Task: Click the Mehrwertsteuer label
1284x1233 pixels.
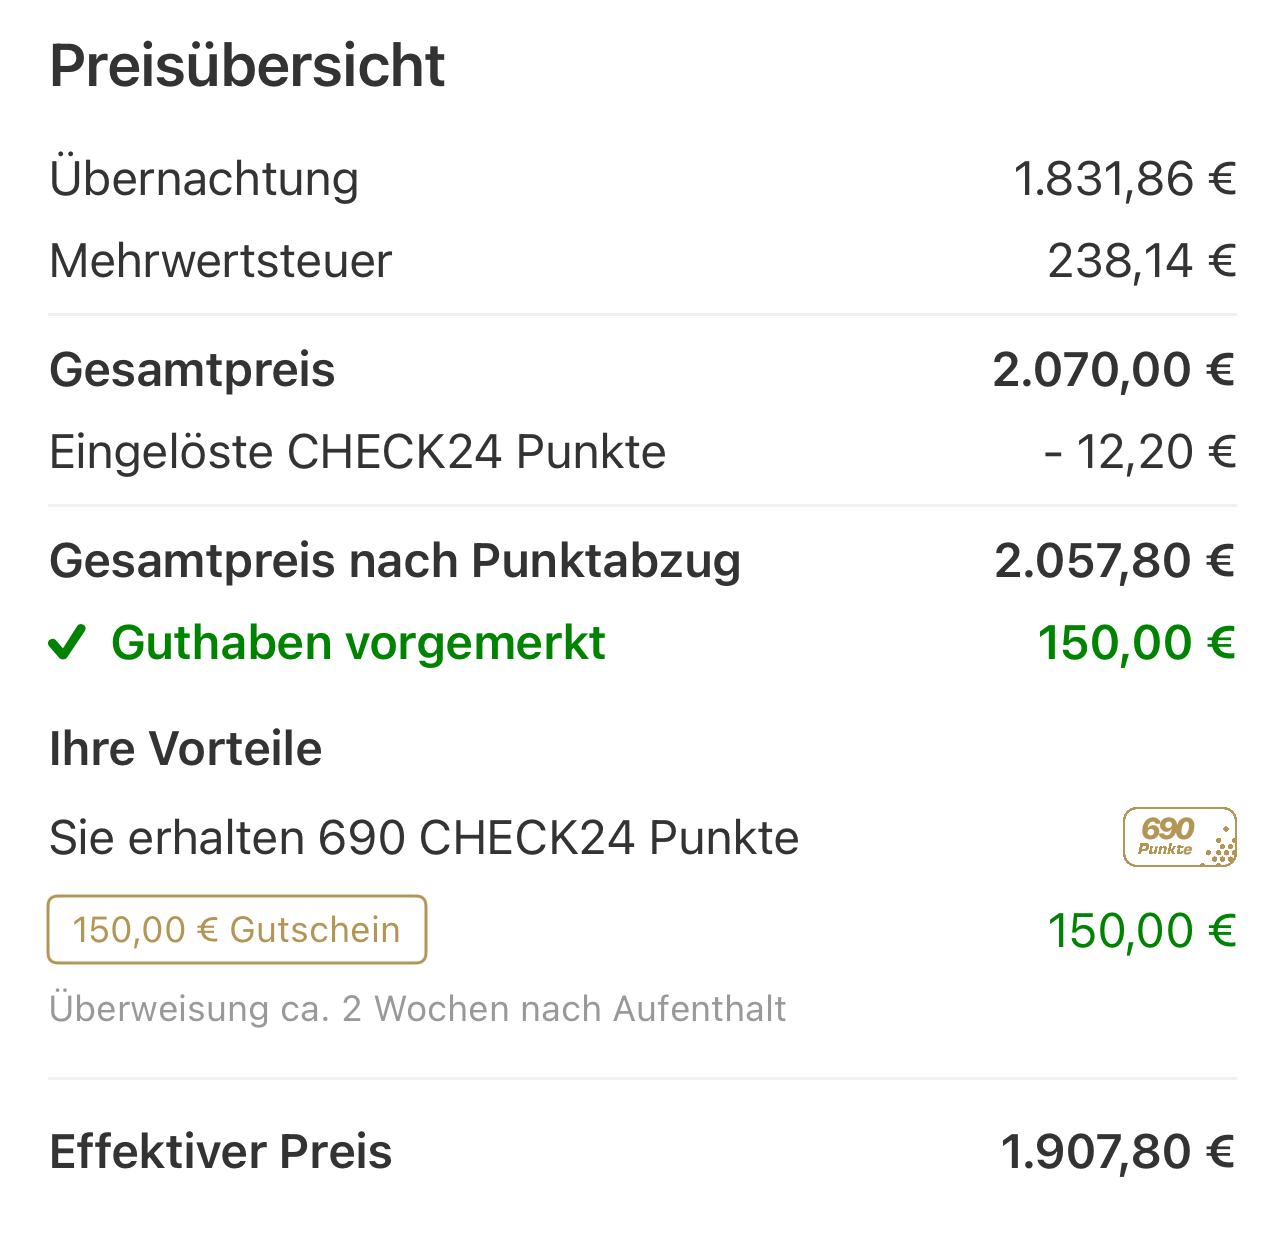Action: (x=220, y=261)
